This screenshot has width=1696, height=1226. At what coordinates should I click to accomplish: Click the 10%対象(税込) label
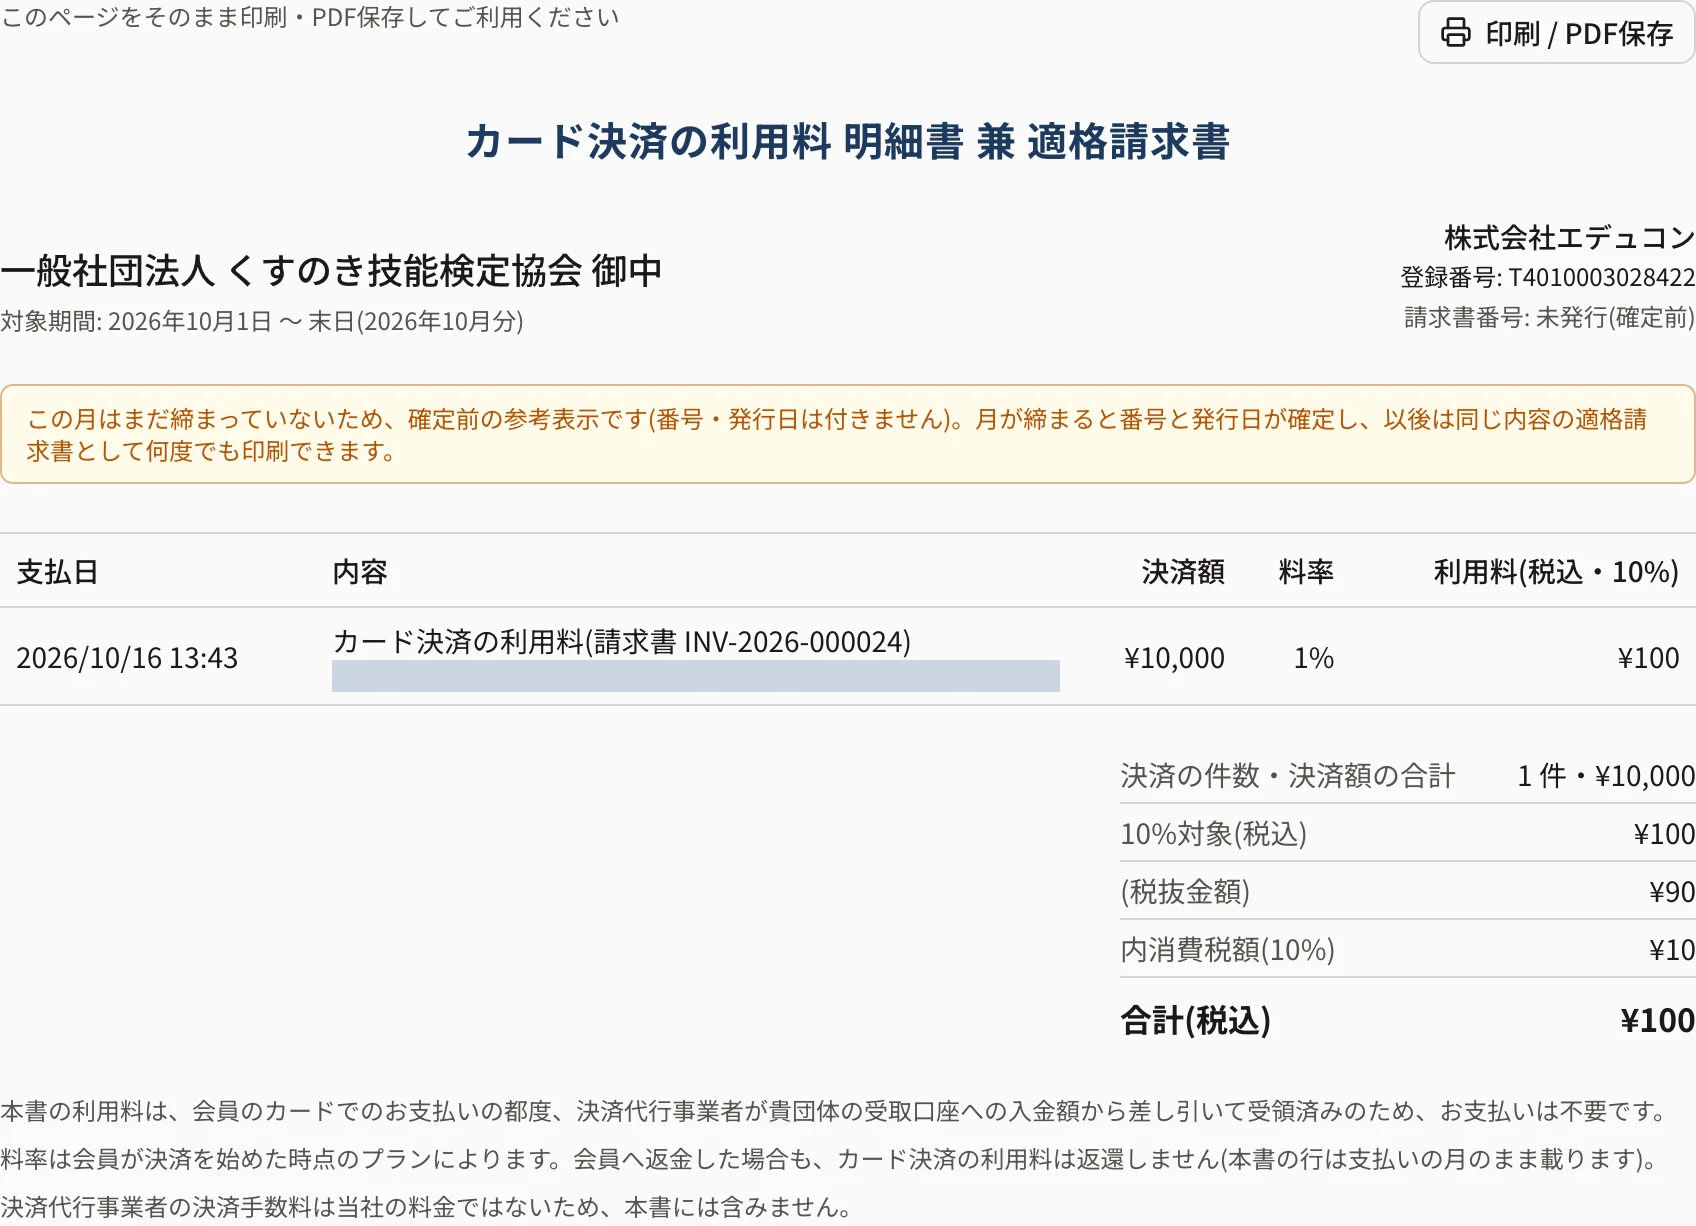tap(1214, 834)
